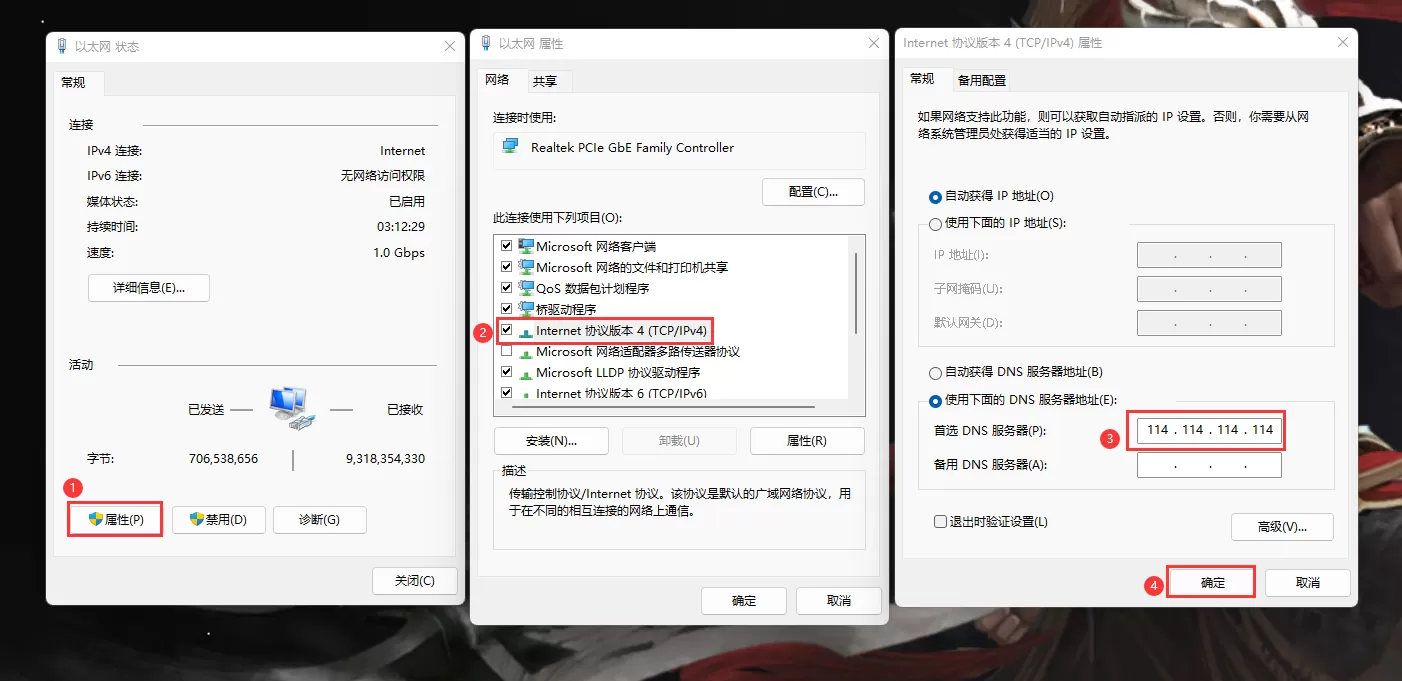Click the Realtek PCIe GbE Family Controller adapter icon
1402x681 pixels.
512,148
